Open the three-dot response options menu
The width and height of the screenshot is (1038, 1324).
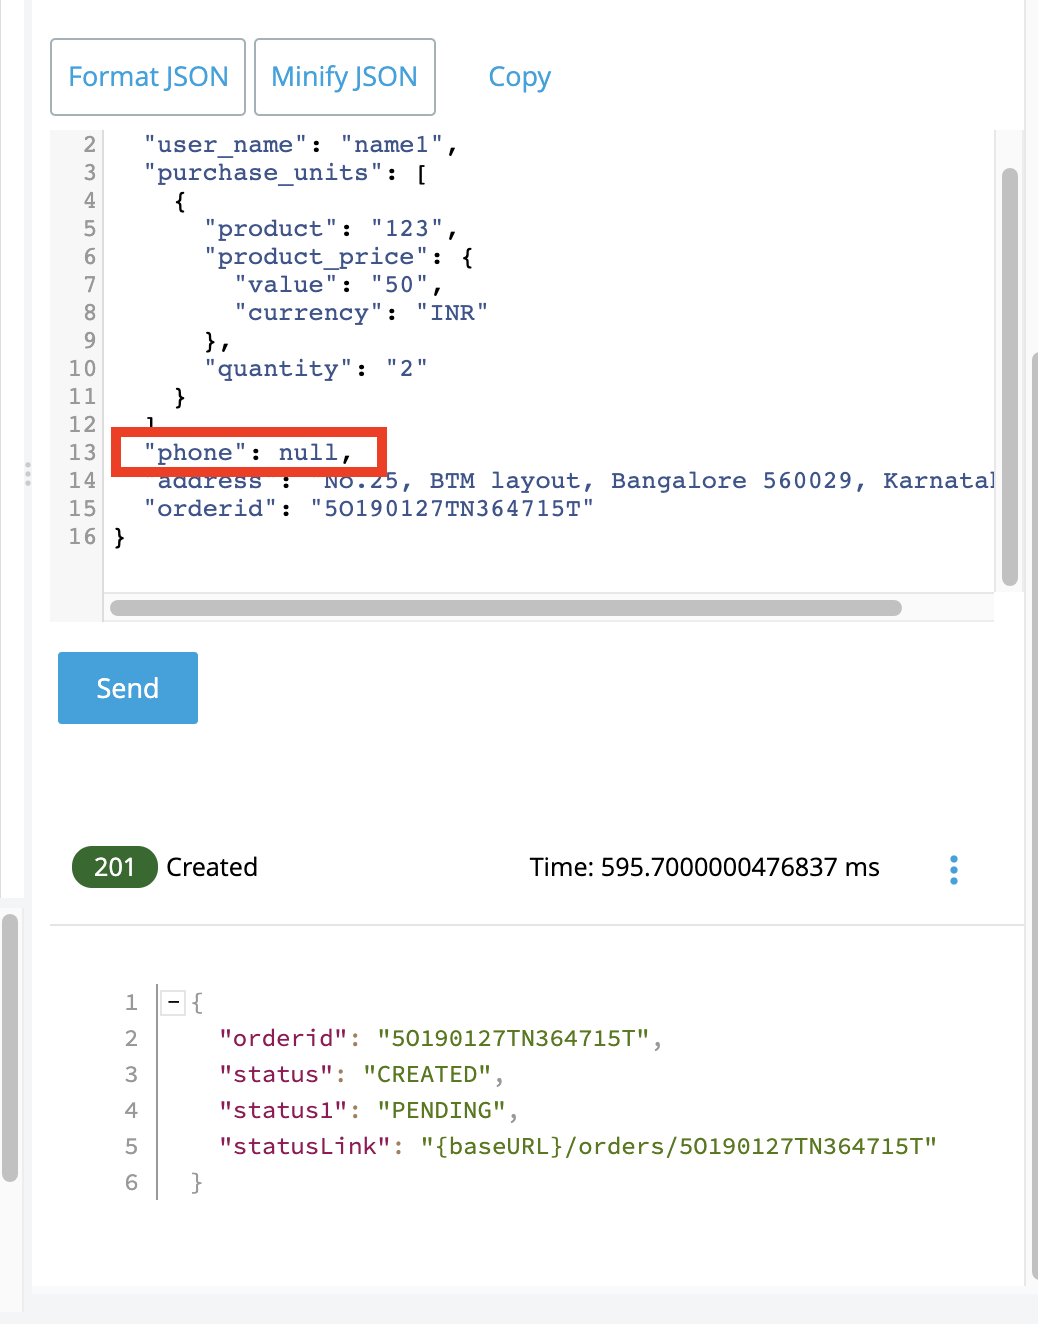pyautogui.click(x=953, y=869)
